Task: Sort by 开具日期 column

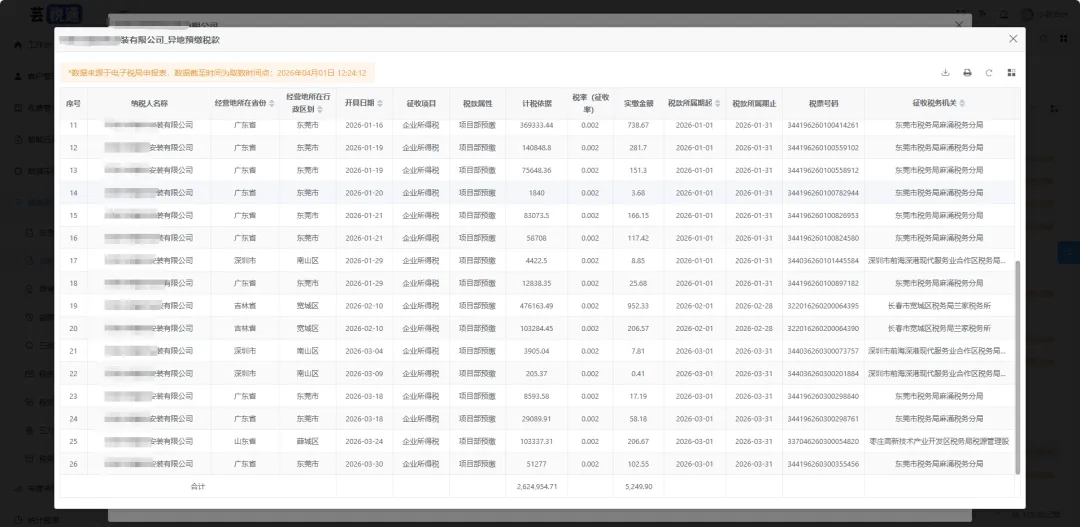Action: tap(380, 103)
